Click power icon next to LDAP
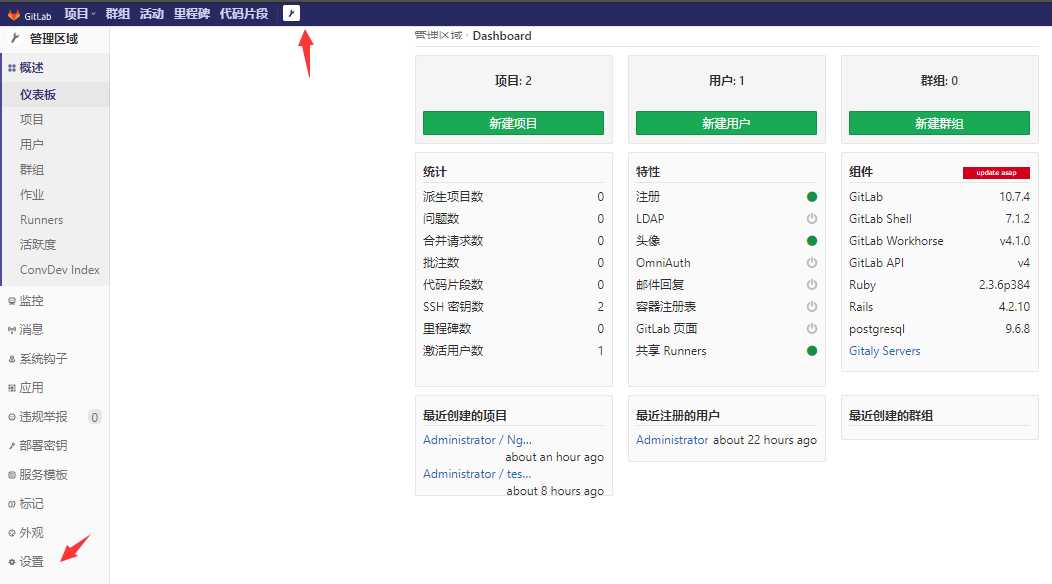This screenshot has width=1052, height=584. pyautogui.click(x=812, y=219)
